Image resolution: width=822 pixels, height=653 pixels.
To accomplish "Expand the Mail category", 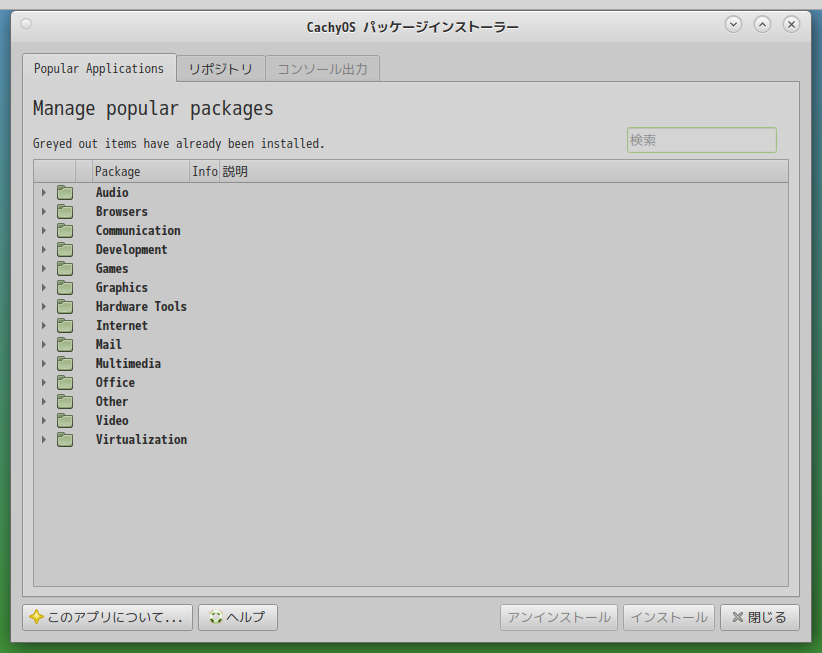I will click(x=44, y=344).
